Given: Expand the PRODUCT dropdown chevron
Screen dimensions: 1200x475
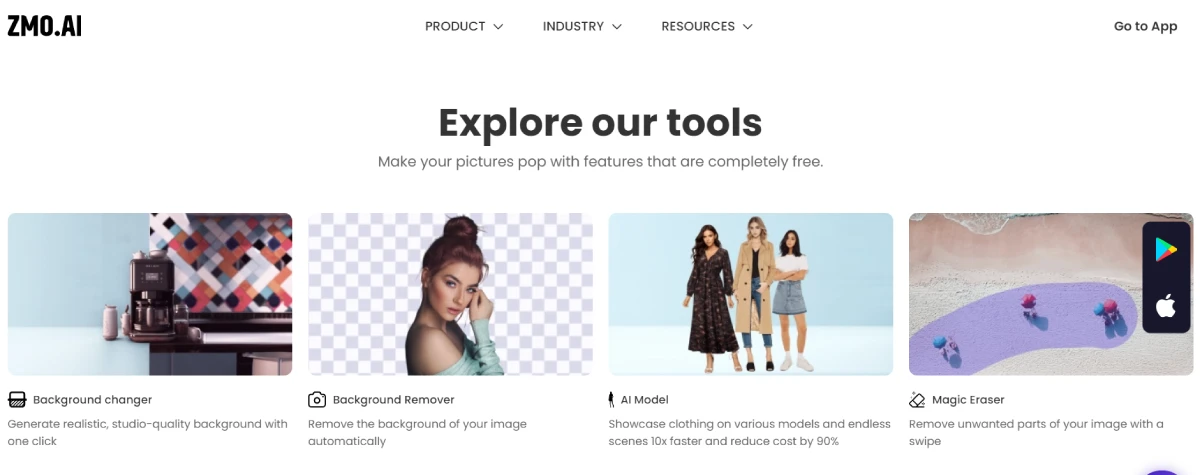Looking at the screenshot, I should pyautogui.click(x=498, y=27).
